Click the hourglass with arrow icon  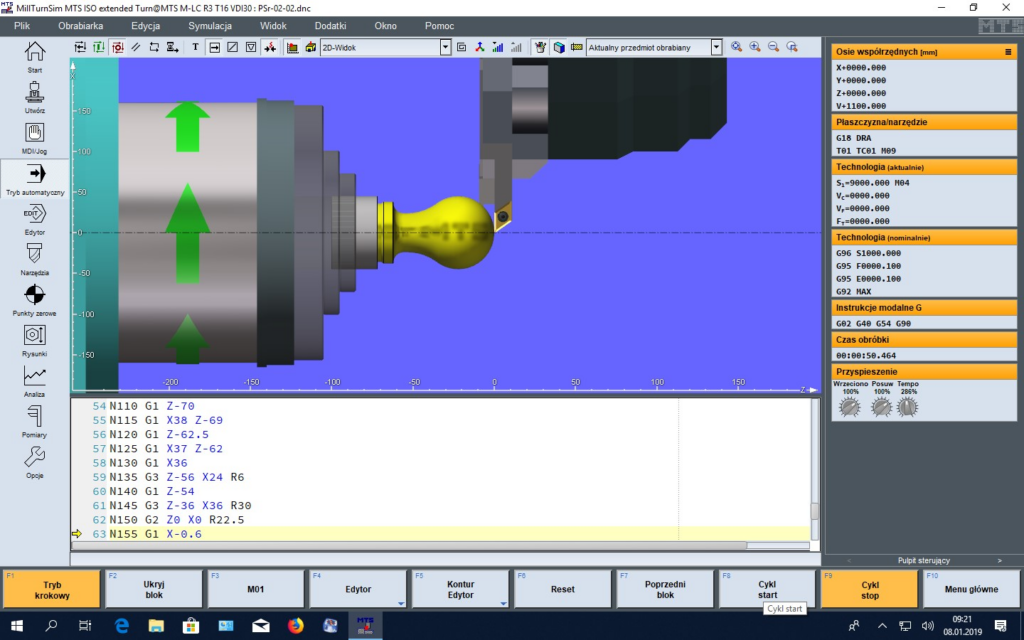tap(172, 47)
